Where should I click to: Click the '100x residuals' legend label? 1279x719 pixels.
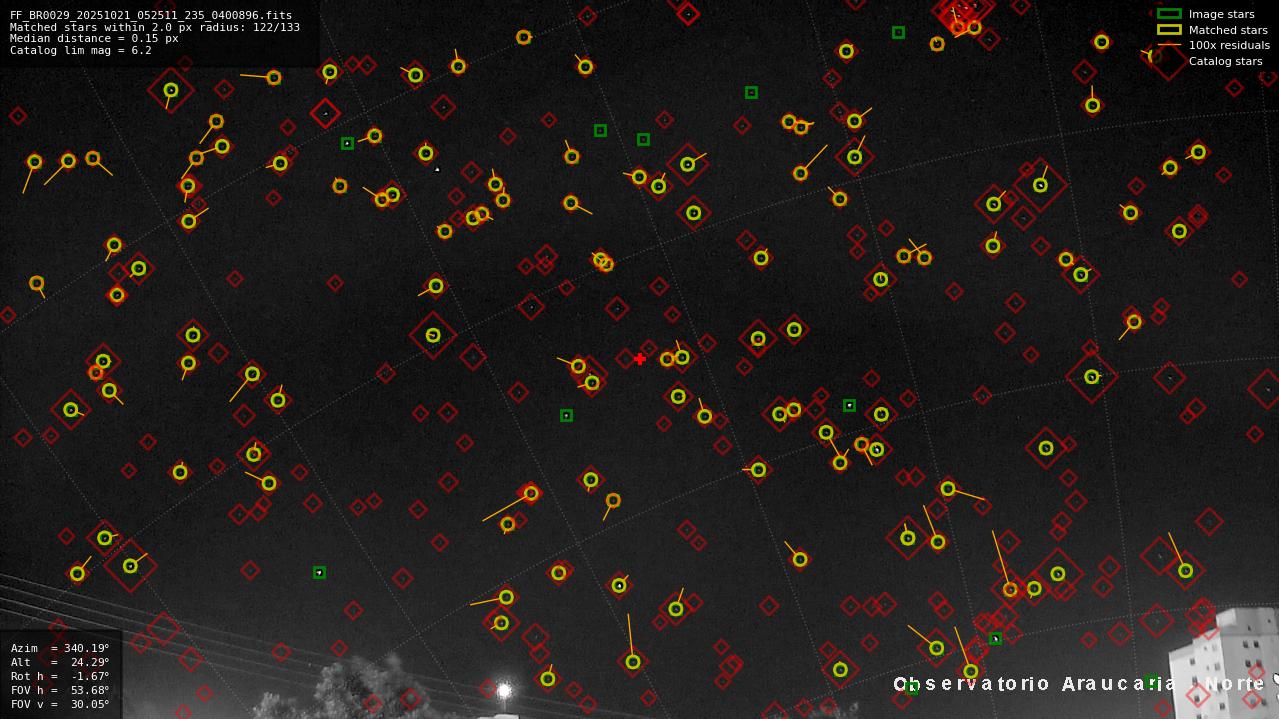tap(1229, 45)
